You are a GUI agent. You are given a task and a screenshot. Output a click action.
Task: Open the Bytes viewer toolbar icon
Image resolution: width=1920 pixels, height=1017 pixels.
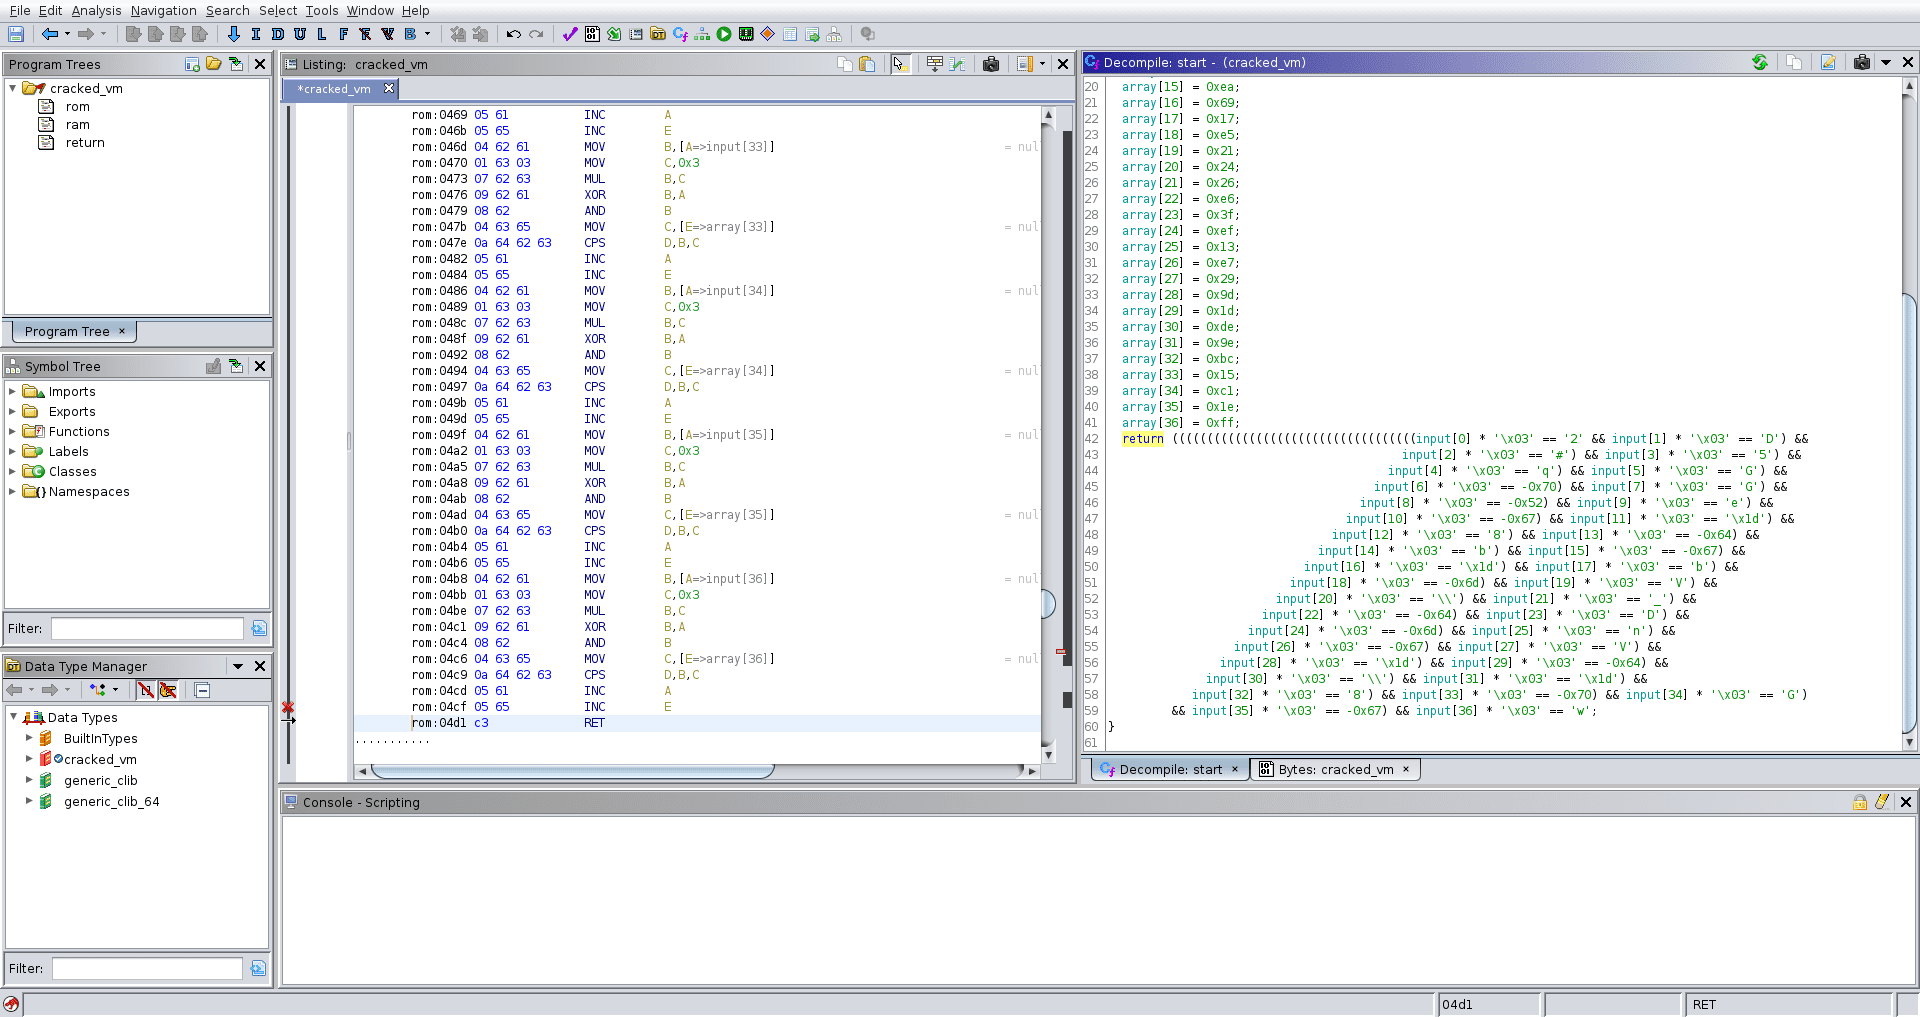pos(592,34)
